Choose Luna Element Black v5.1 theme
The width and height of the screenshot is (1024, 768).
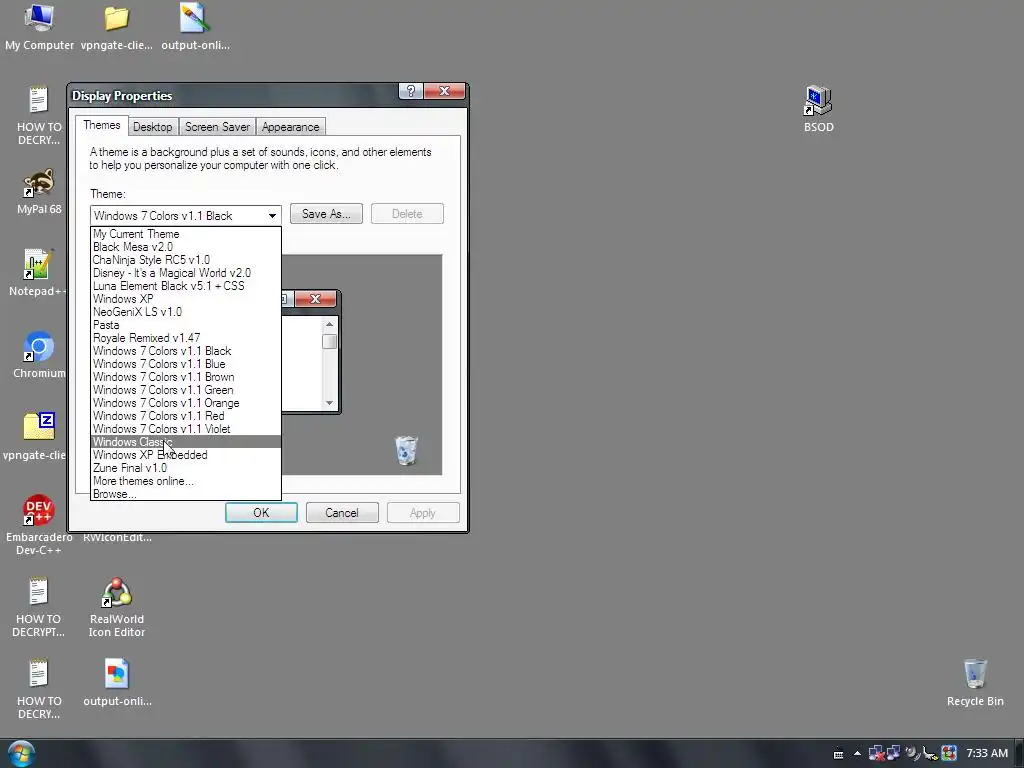click(x=185, y=286)
